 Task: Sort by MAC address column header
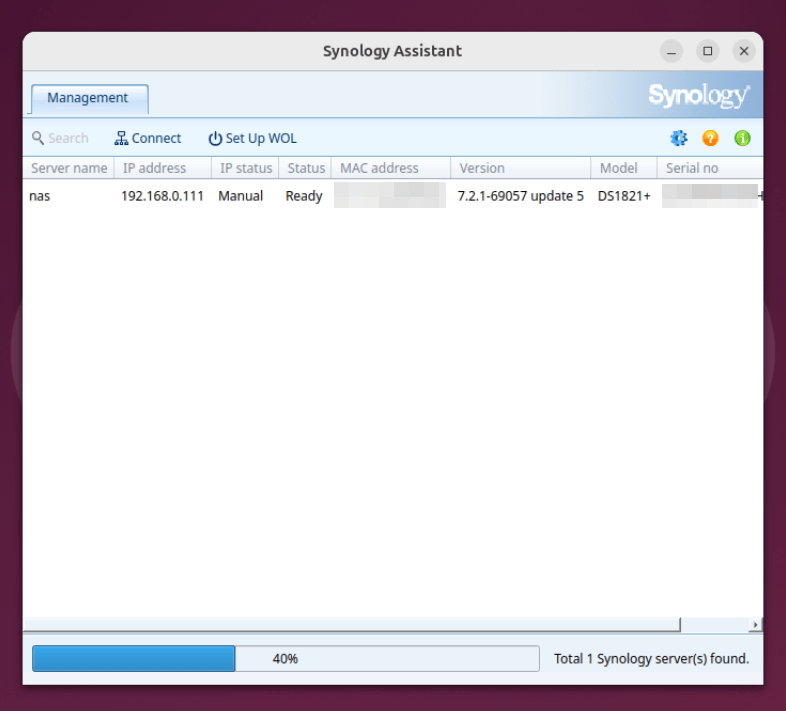click(391, 168)
